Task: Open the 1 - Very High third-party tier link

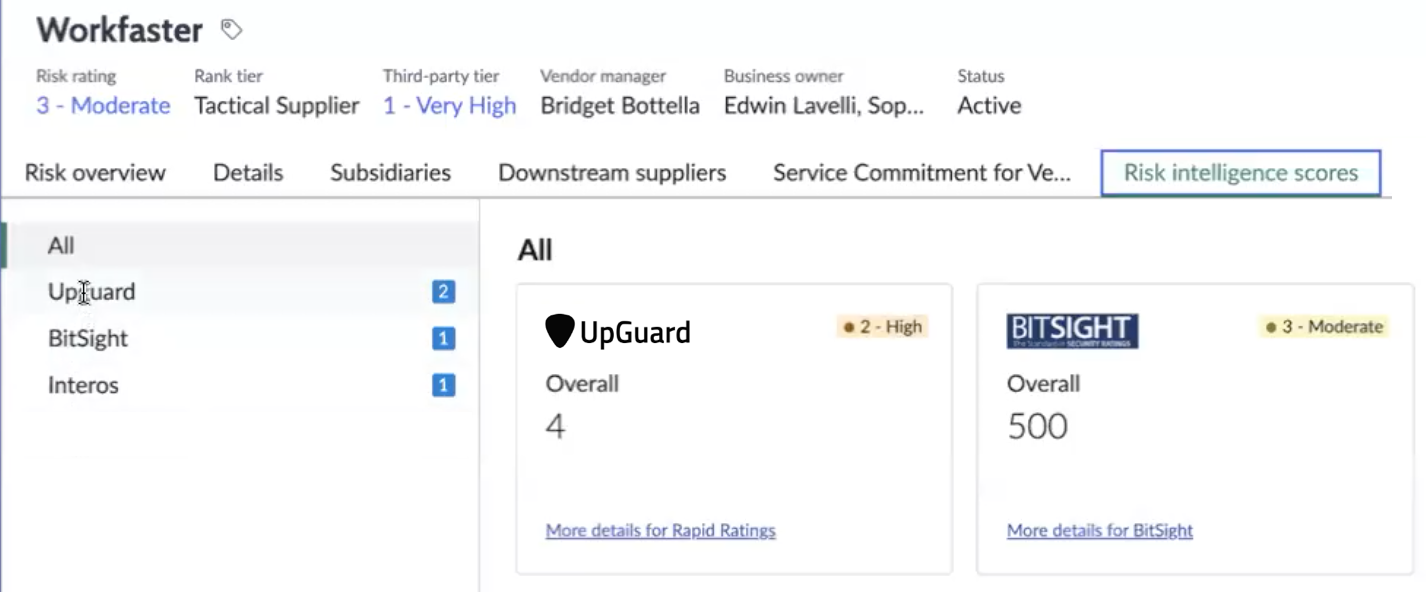Action: [450, 106]
